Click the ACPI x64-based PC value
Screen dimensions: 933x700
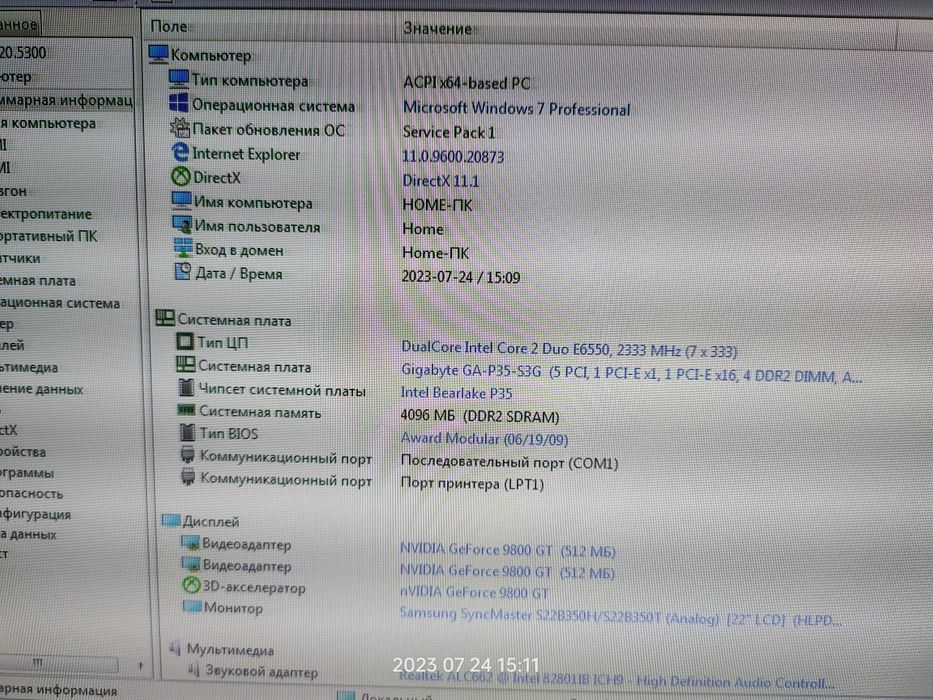pyautogui.click(x=466, y=83)
